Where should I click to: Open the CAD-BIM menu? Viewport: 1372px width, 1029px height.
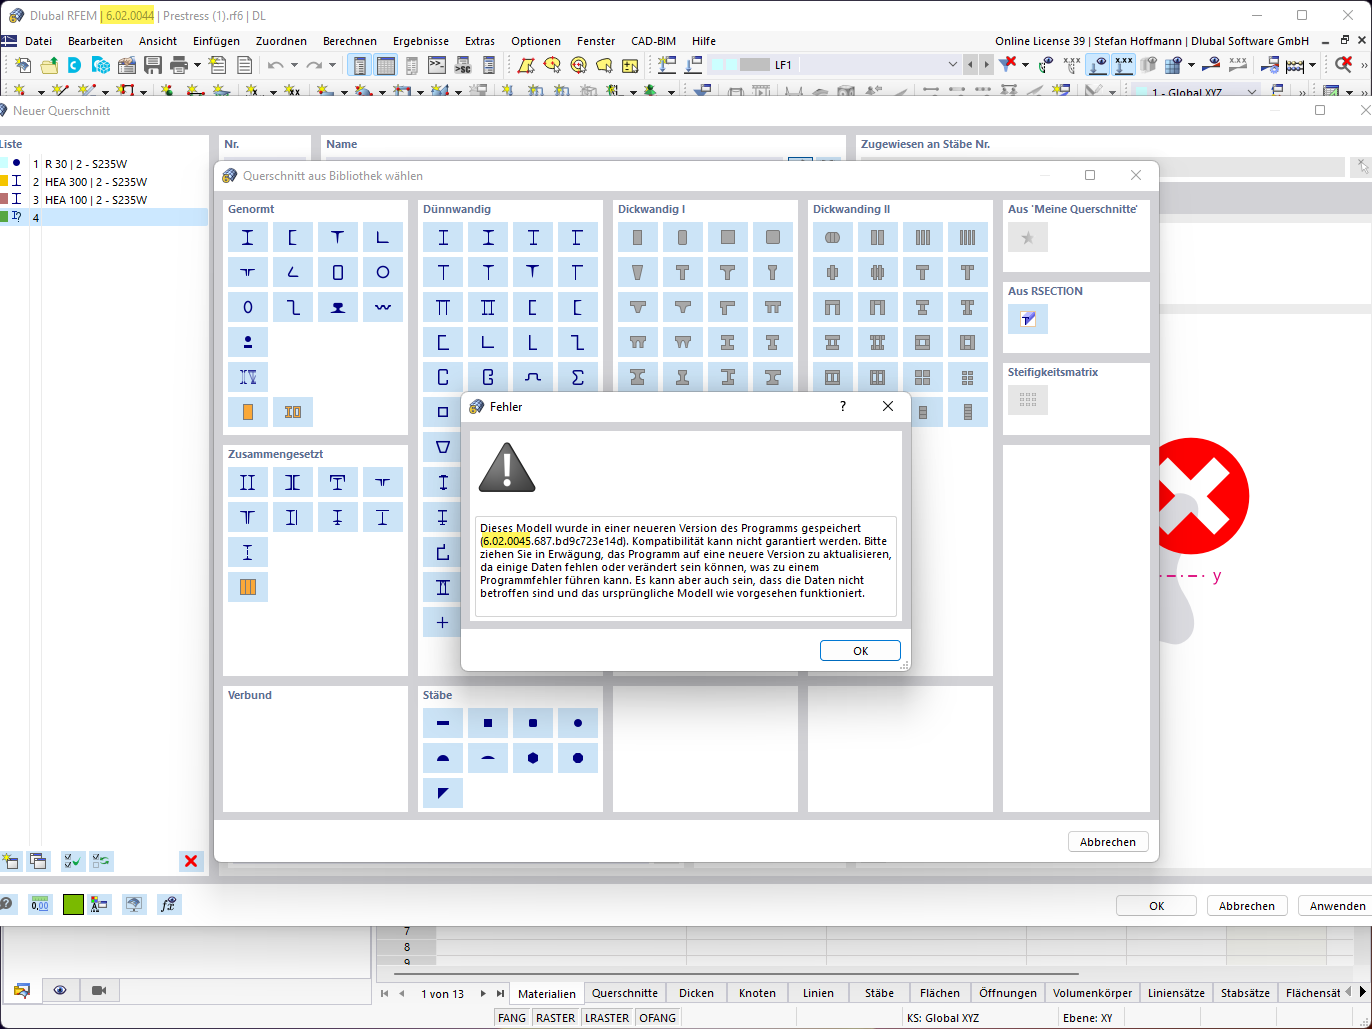pos(653,41)
